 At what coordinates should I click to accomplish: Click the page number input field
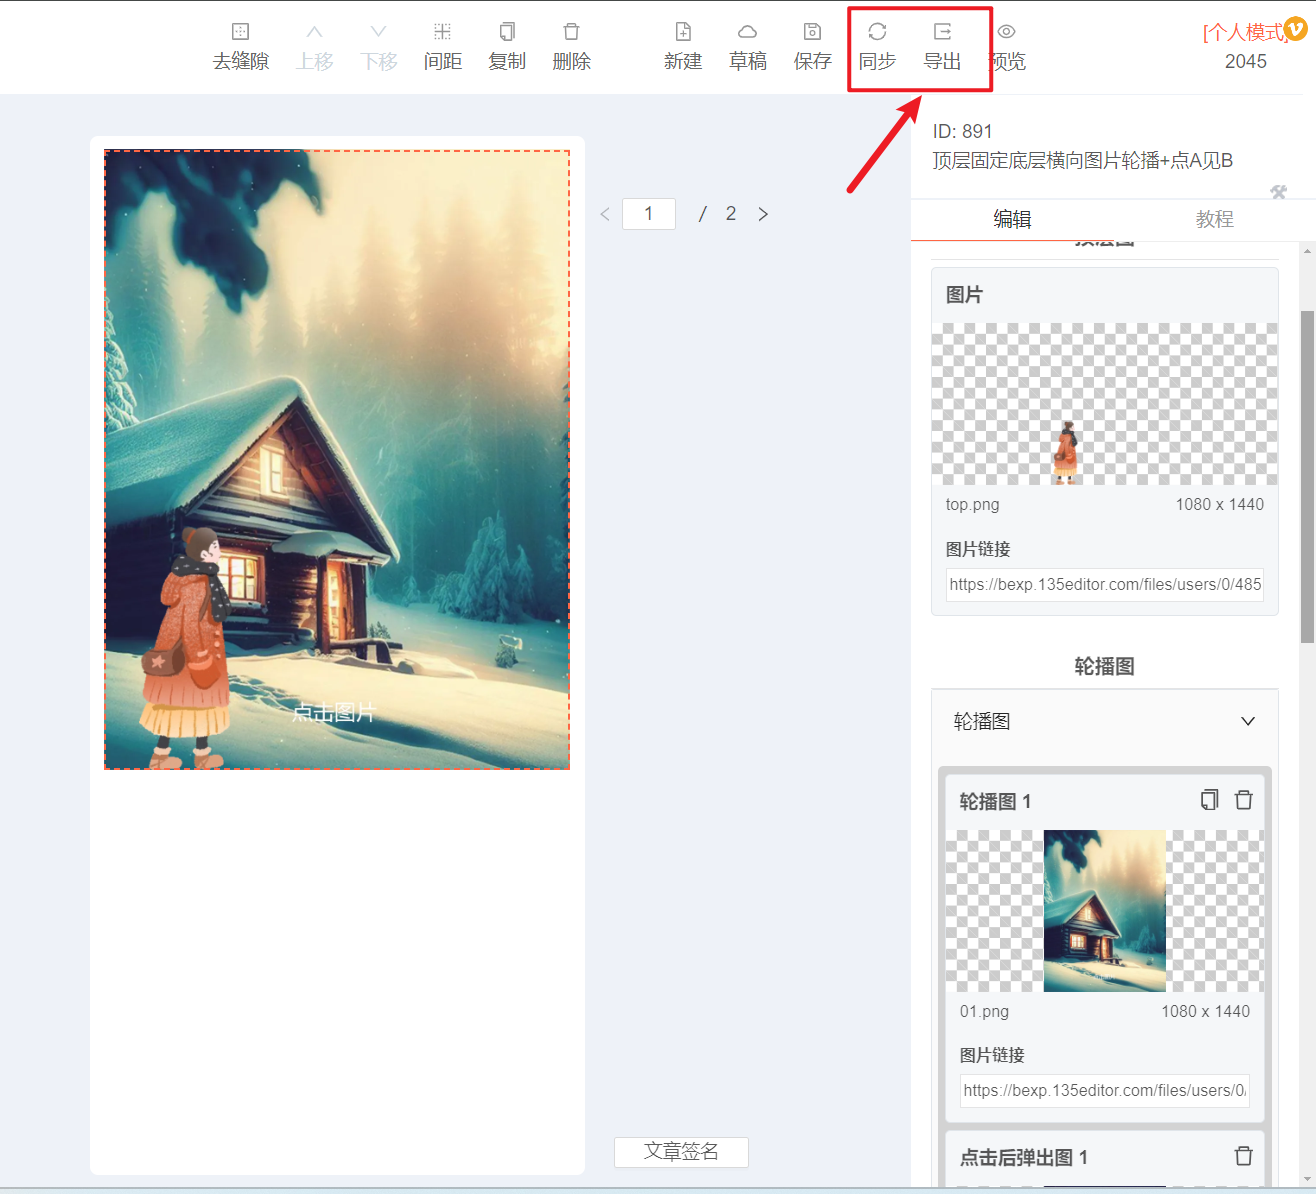[x=649, y=214]
